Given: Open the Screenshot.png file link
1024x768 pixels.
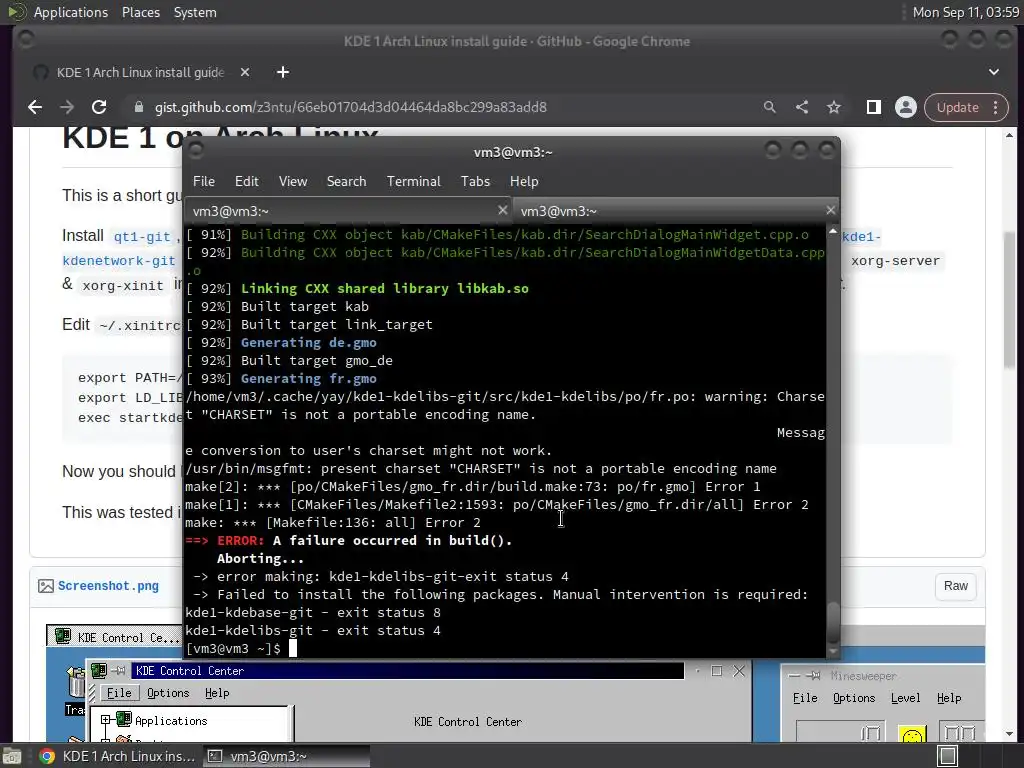Looking at the screenshot, I should (108, 586).
